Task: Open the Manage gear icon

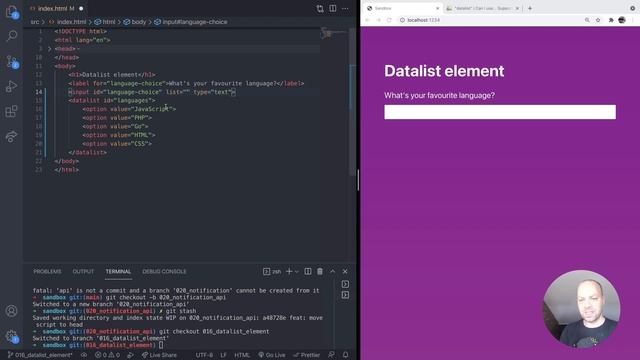Action: pyautogui.click(x=11, y=336)
